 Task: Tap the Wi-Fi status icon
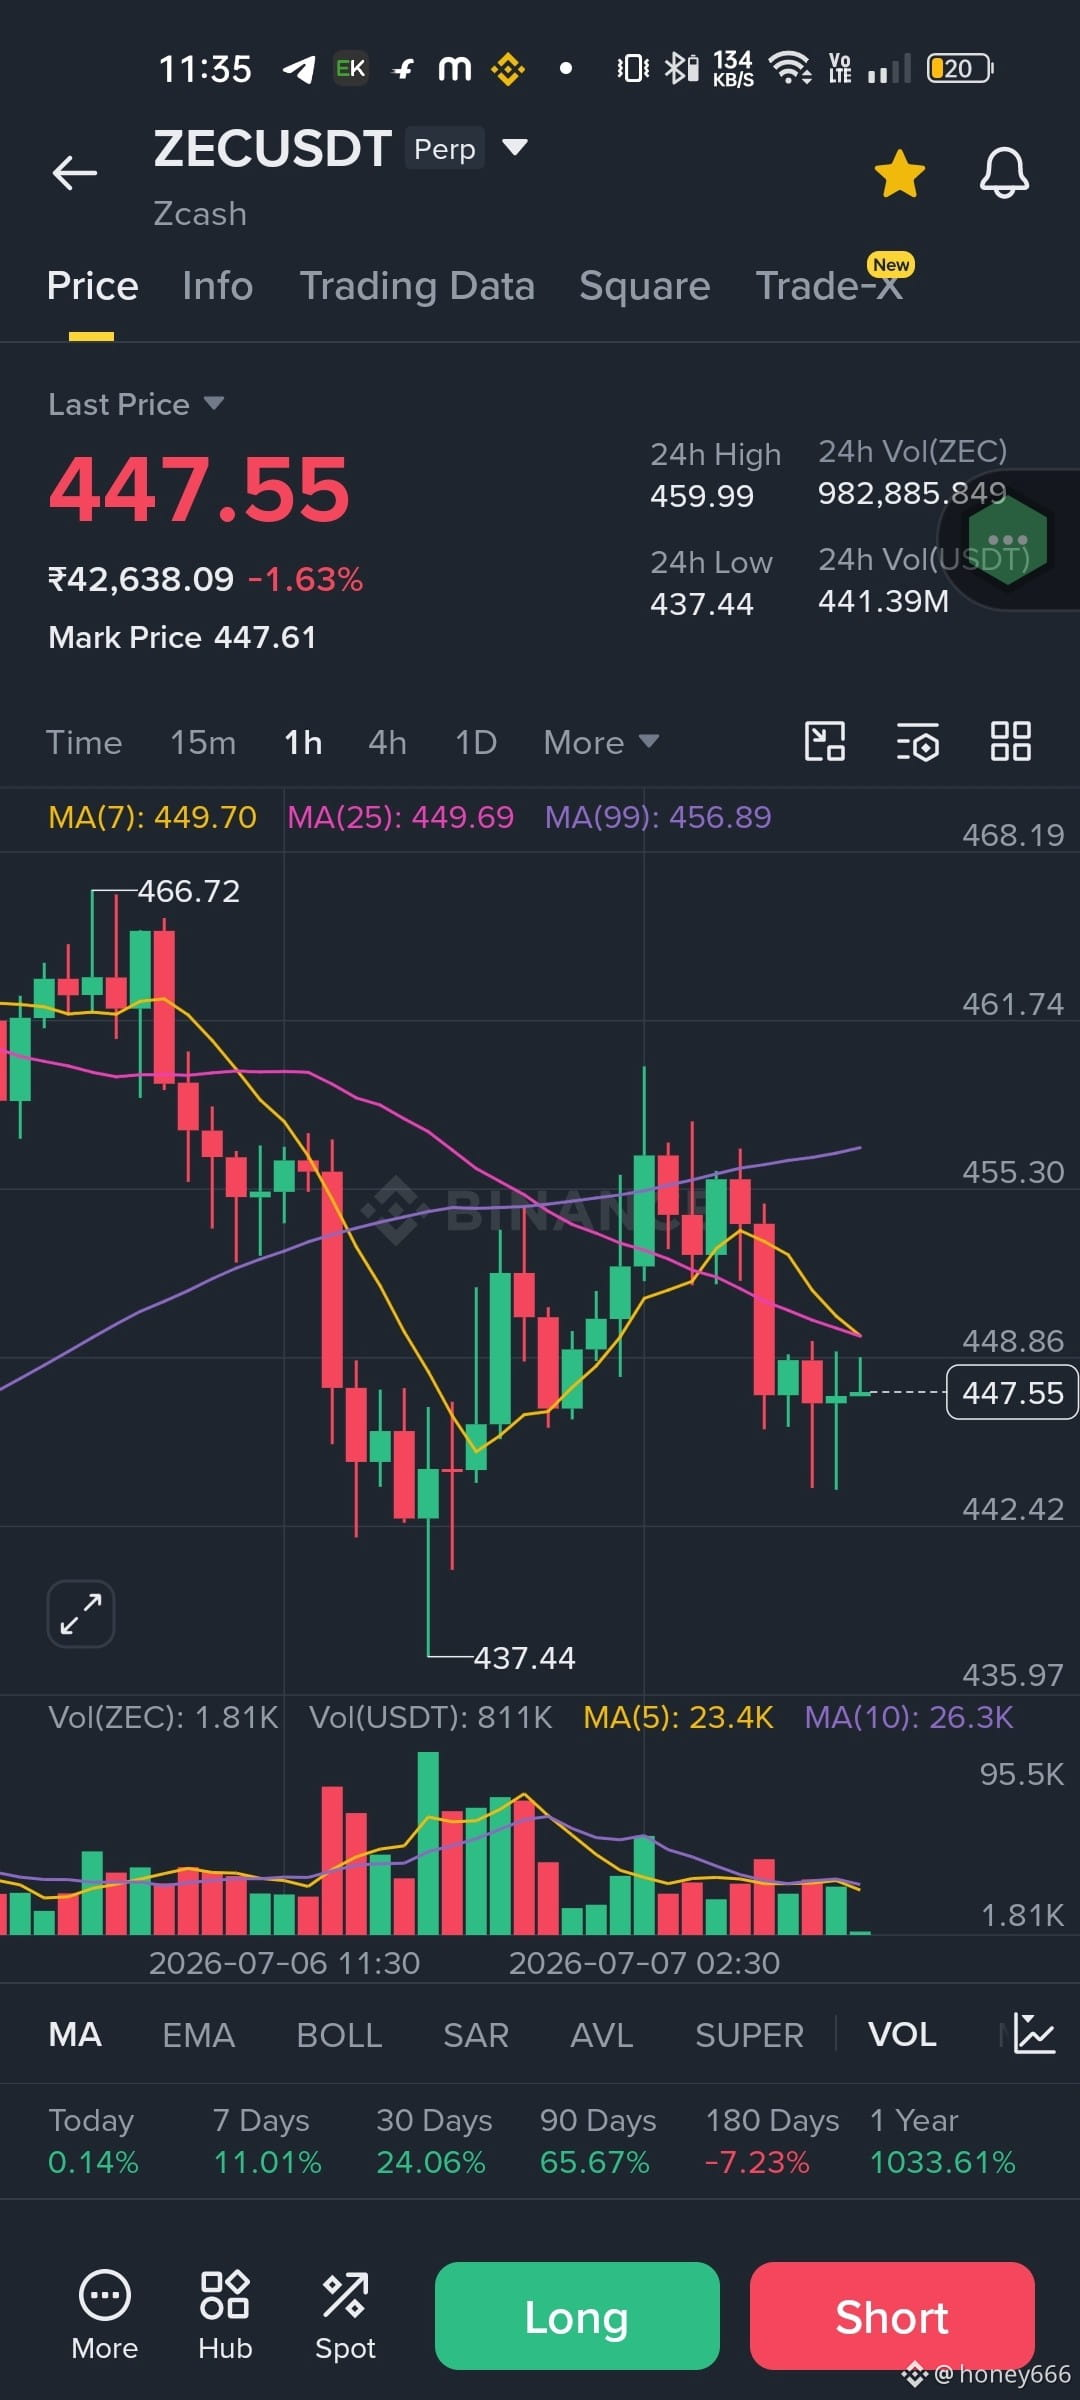pos(790,68)
